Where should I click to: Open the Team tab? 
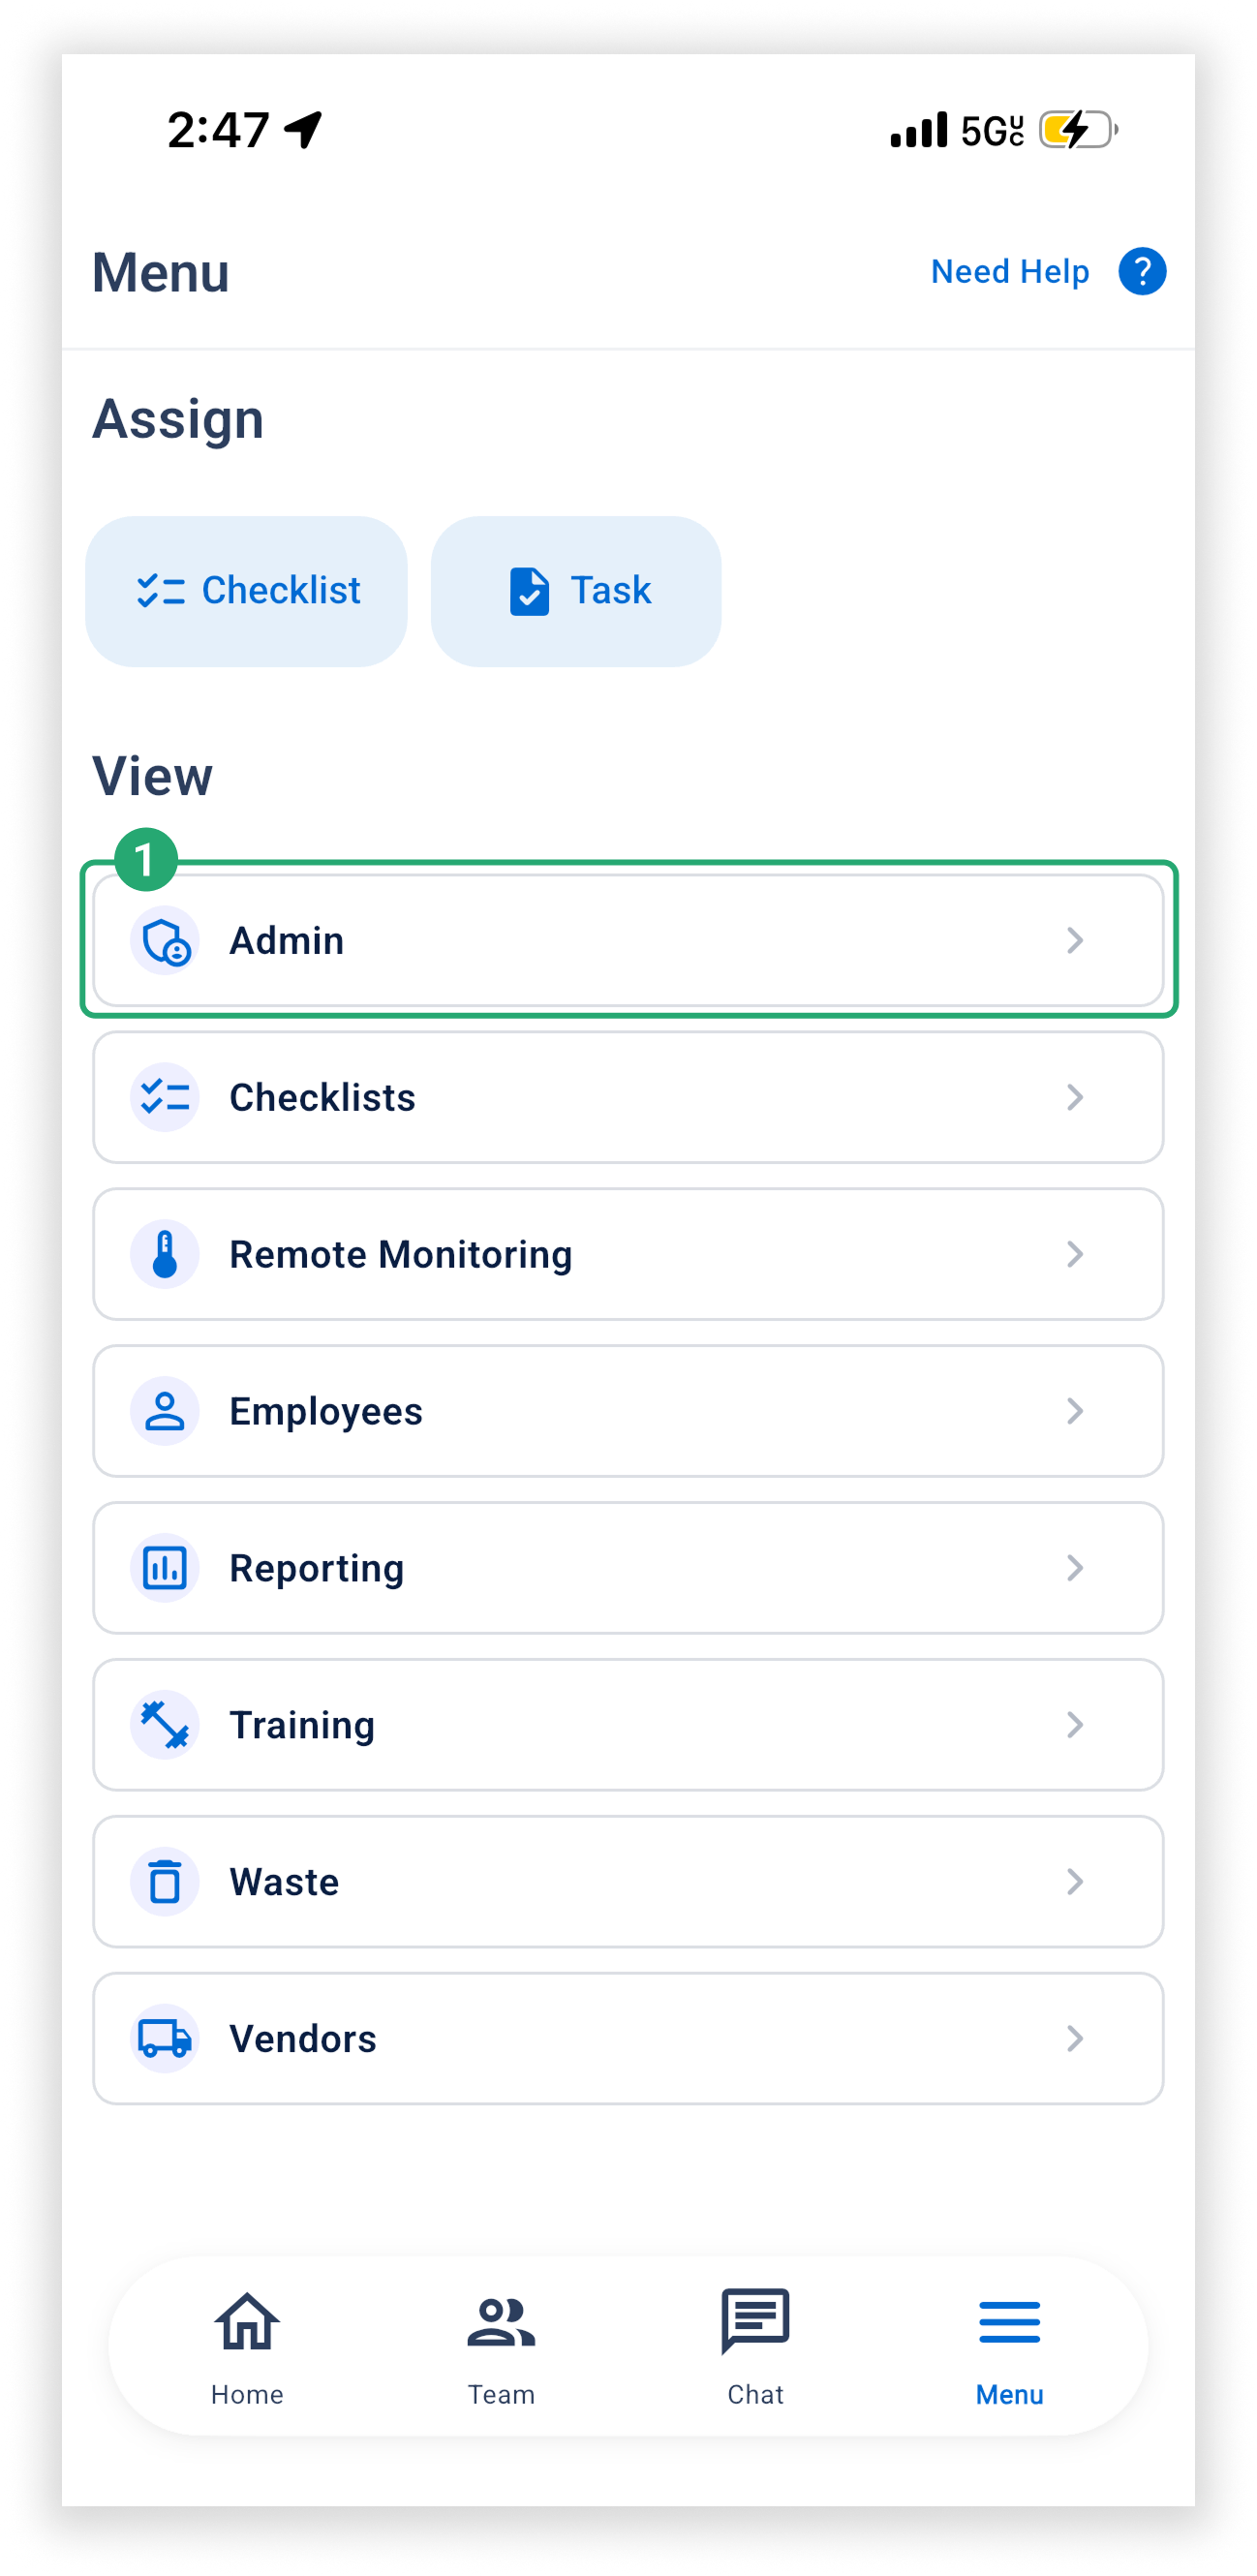(x=501, y=2346)
